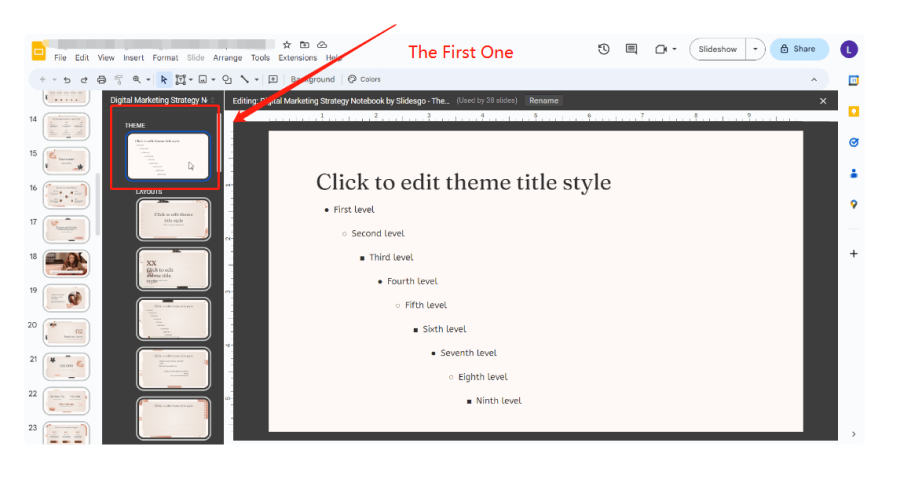Click the insert image icon
The width and height of the screenshot is (900, 490).
203,80
